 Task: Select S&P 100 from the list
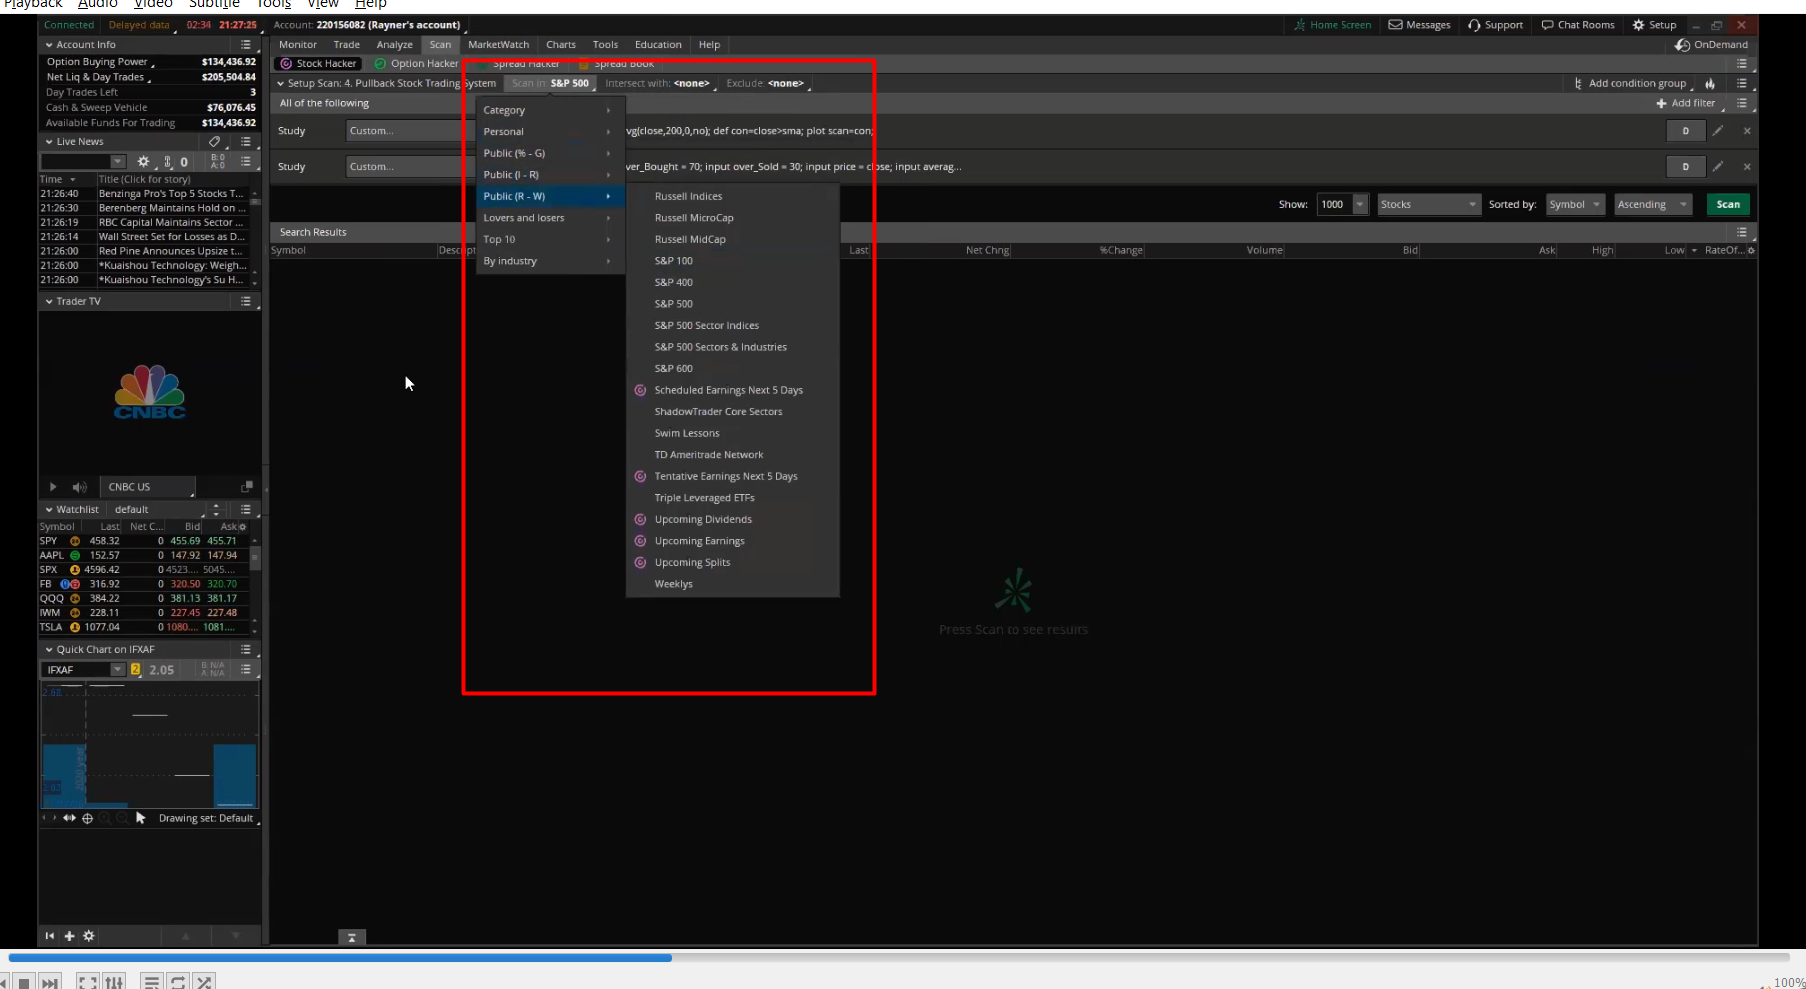[673, 261]
